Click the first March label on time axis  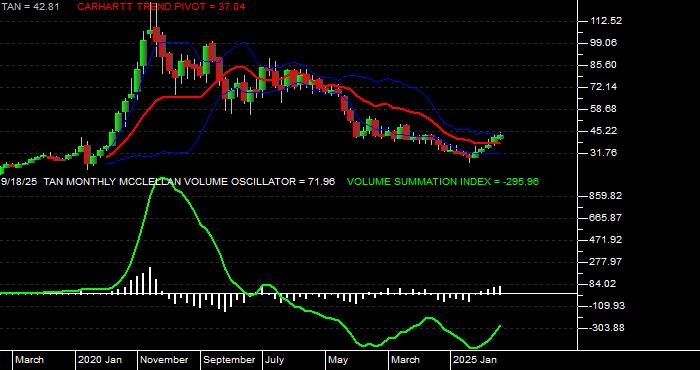(29, 360)
